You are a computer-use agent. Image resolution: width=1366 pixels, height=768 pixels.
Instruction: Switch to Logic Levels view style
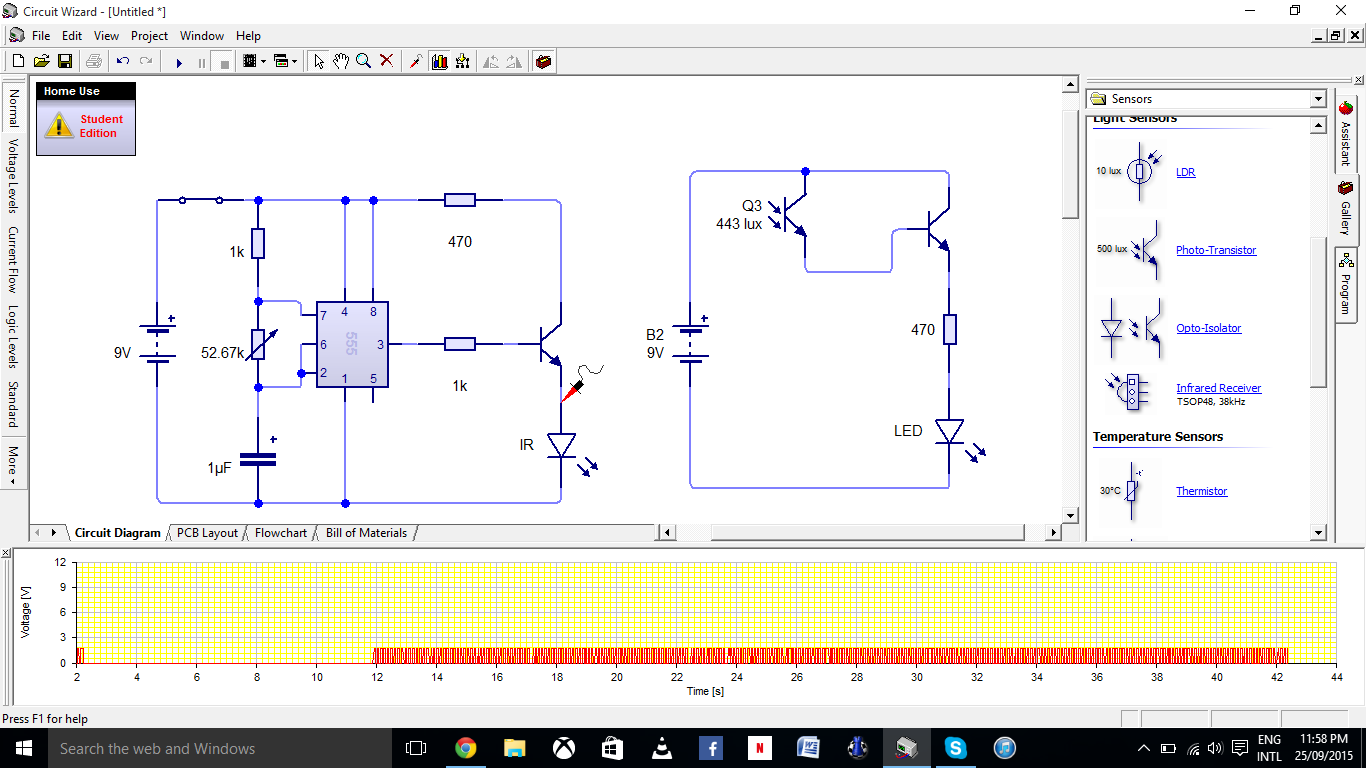(x=13, y=337)
